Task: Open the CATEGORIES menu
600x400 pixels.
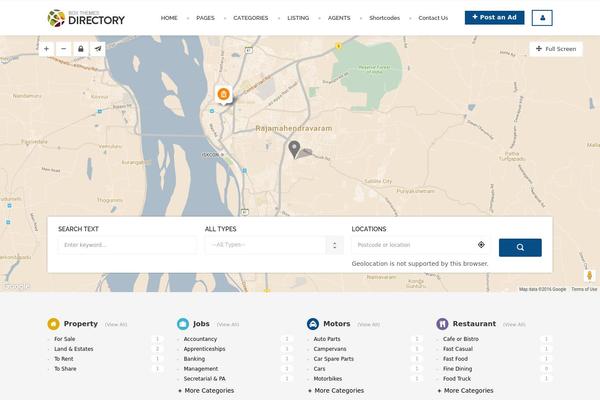Action: (251, 18)
